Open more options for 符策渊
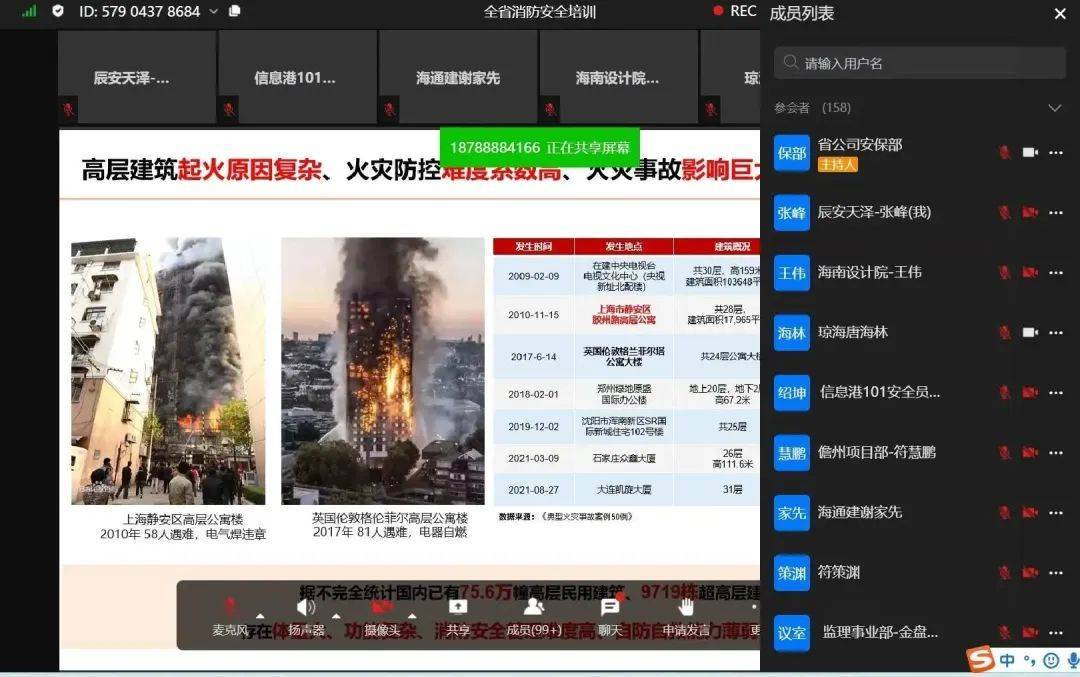Image resolution: width=1080 pixels, height=677 pixels. (x=1056, y=572)
